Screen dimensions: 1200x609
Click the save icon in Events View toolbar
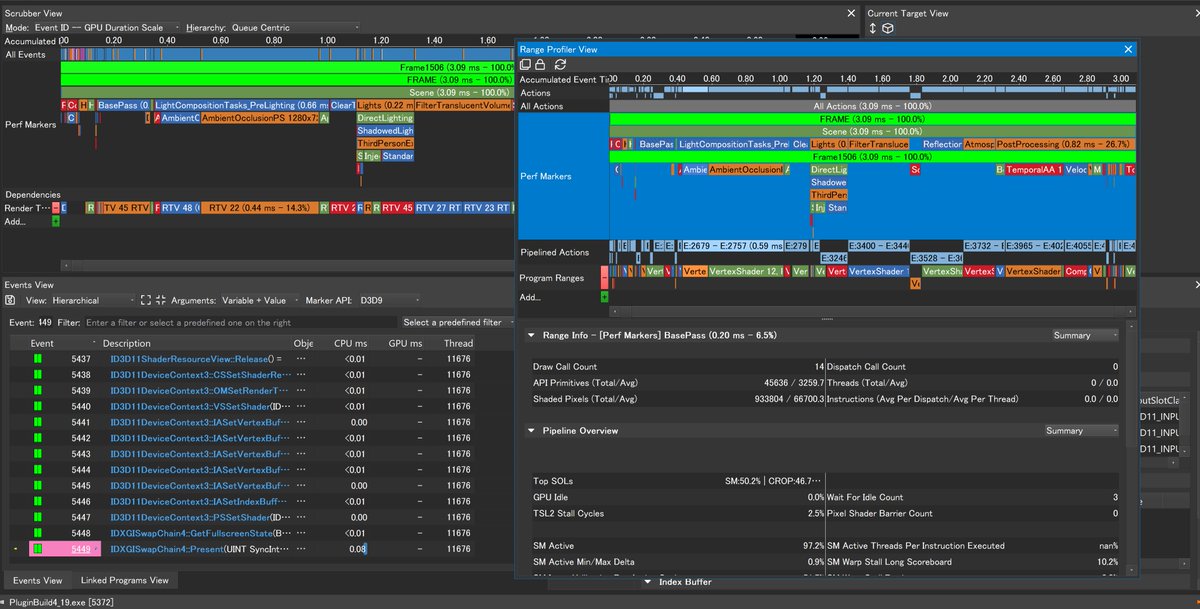[x=10, y=300]
